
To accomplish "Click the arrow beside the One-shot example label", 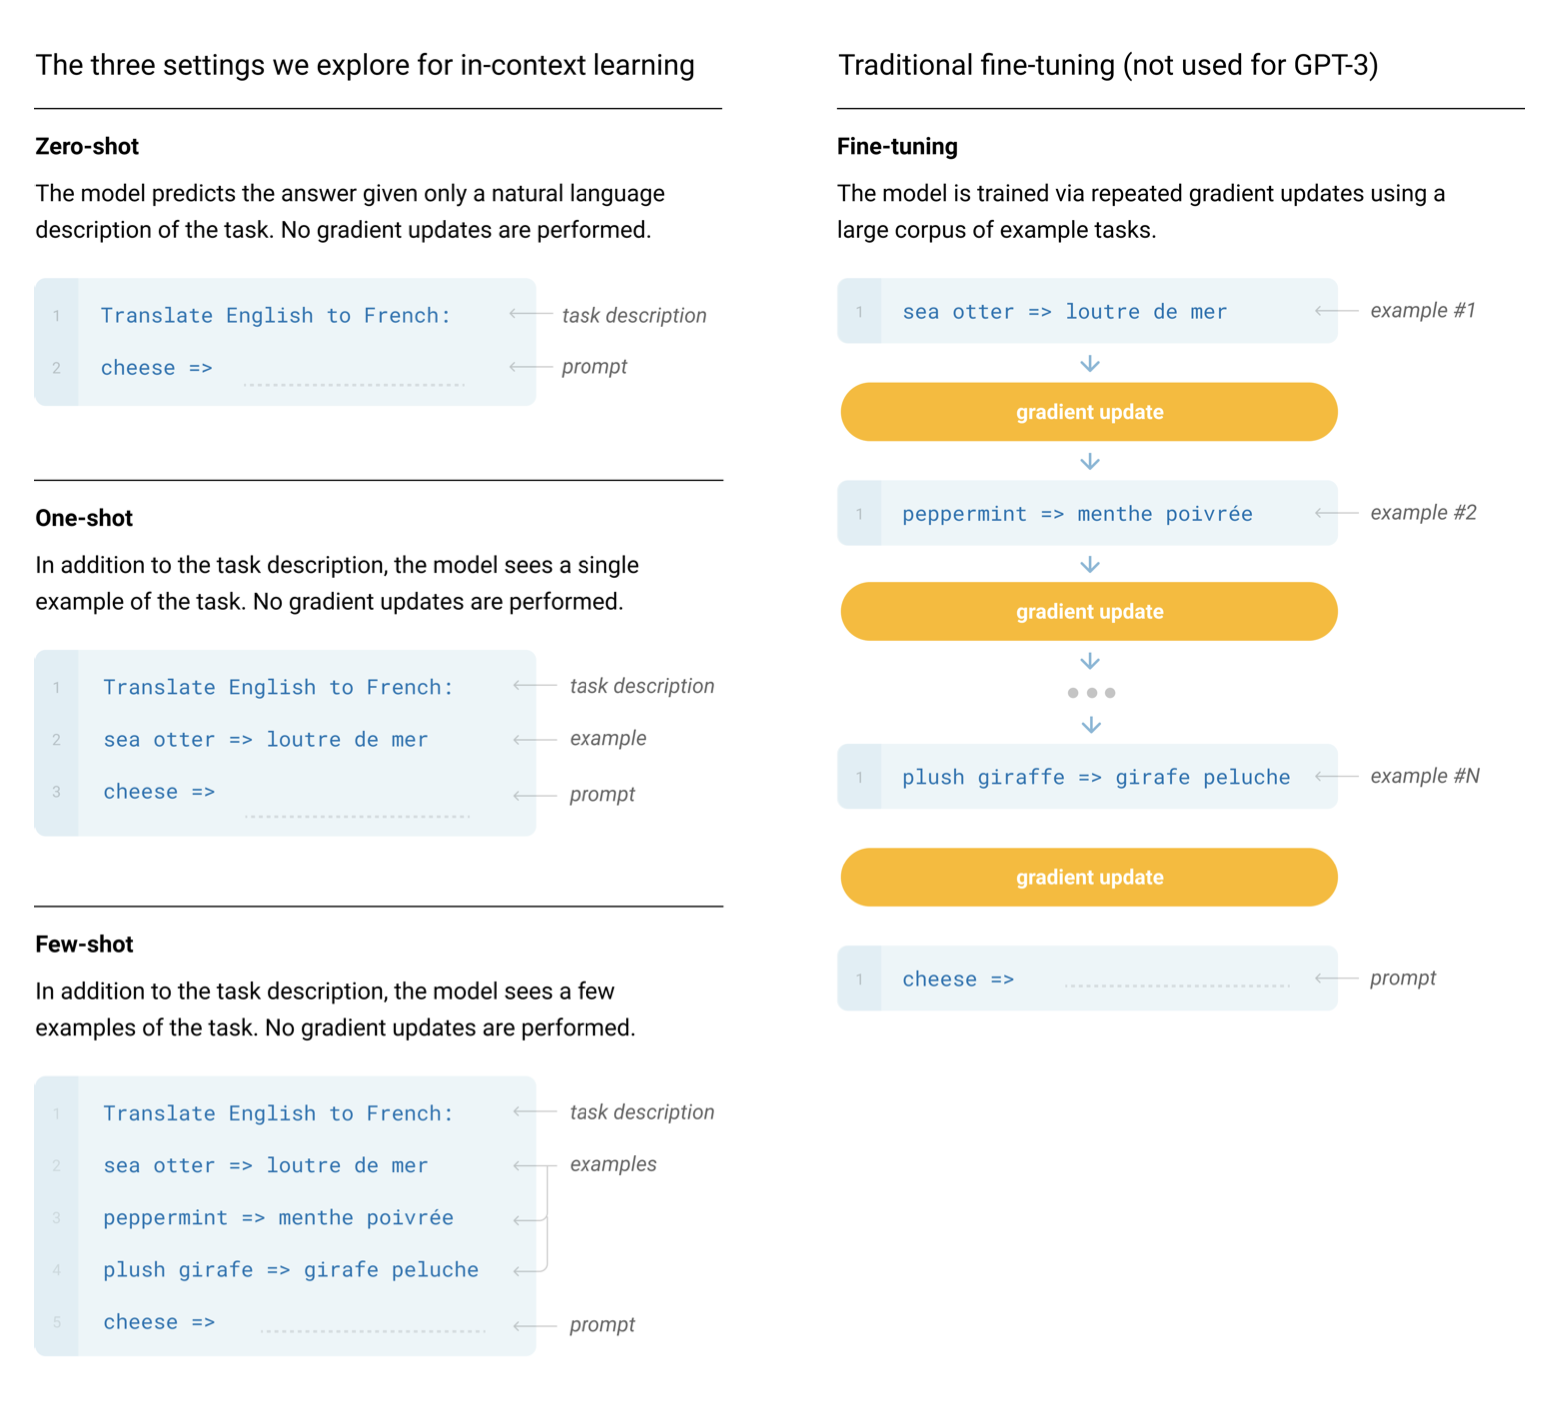I will pos(534,740).
